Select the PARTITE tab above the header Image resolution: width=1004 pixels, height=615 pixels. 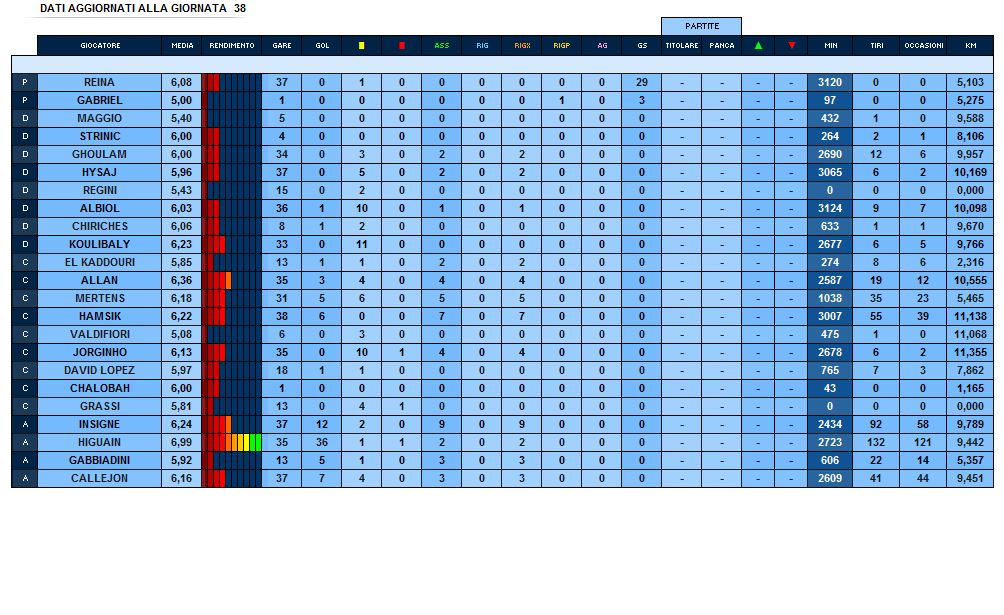(x=701, y=26)
